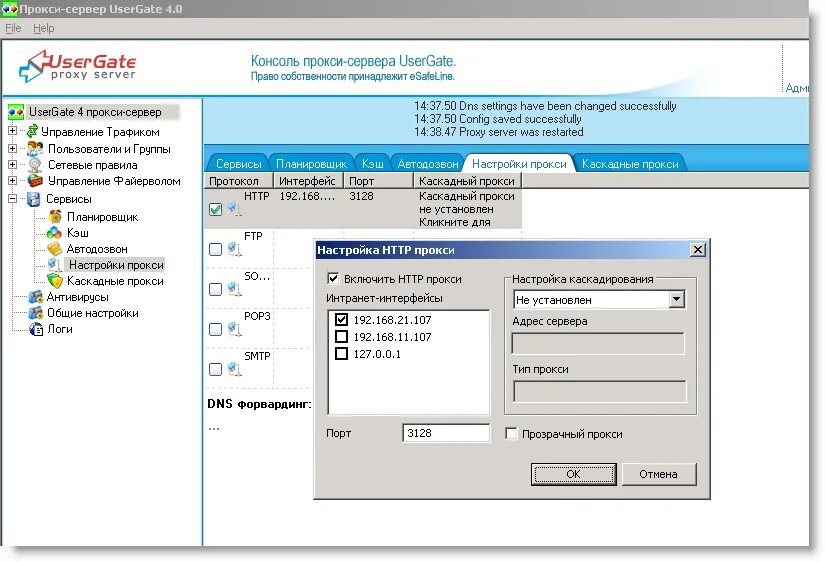Switch to the Автодозвон tab

point(428,164)
